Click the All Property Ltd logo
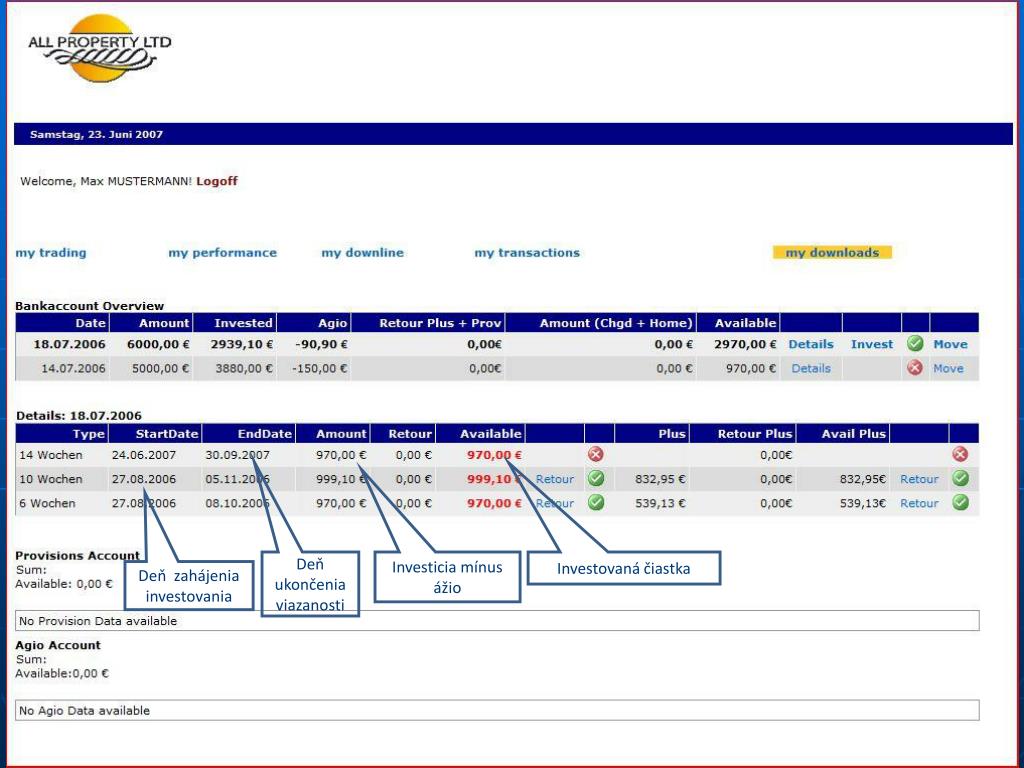The width and height of the screenshot is (1024, 768). (x=99, y=49)
